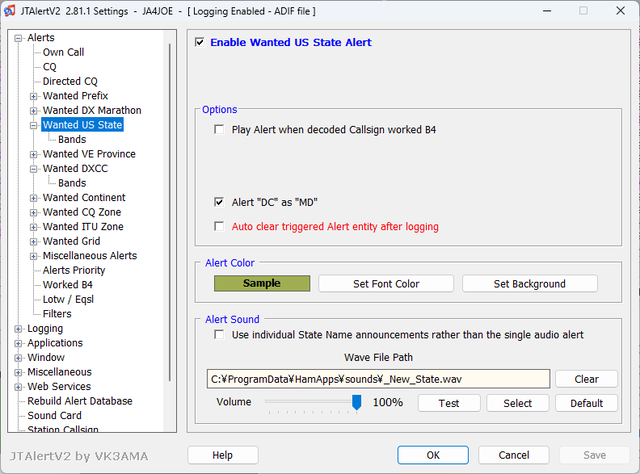
Task: Expand the Miscellaneous Alerts node
Action: coord(33,256)
